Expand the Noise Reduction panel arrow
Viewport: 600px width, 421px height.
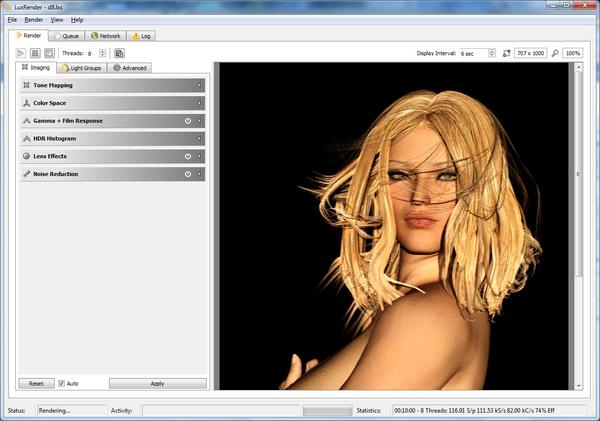[x=199, y=174]
